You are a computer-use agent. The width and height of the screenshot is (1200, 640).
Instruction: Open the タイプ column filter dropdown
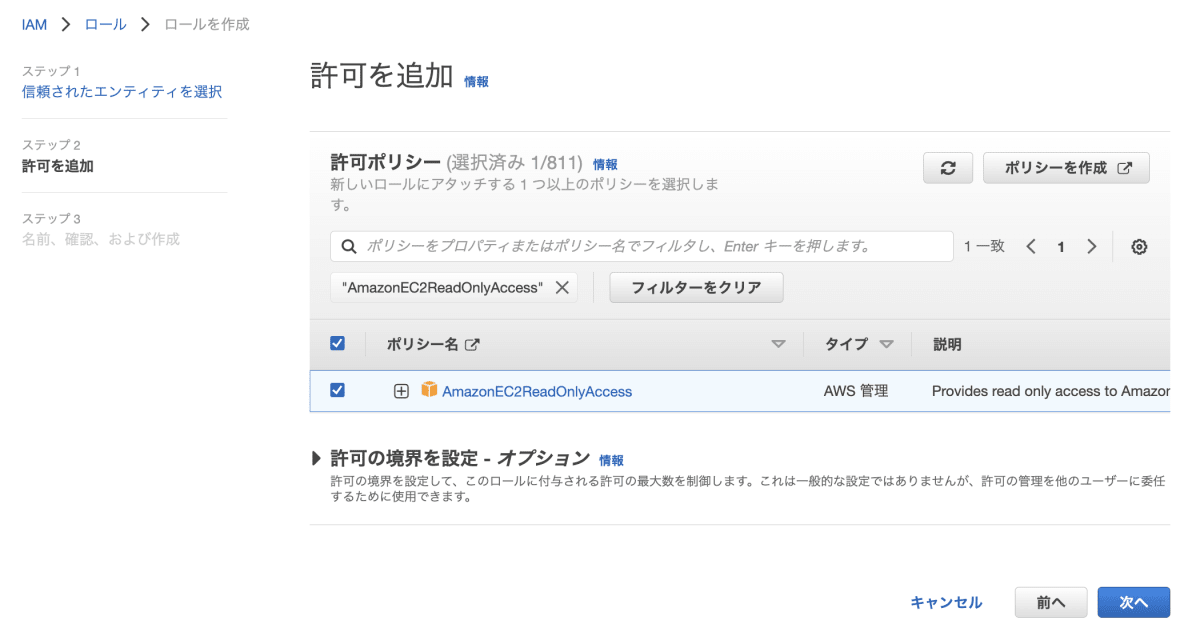click(886, 343)
